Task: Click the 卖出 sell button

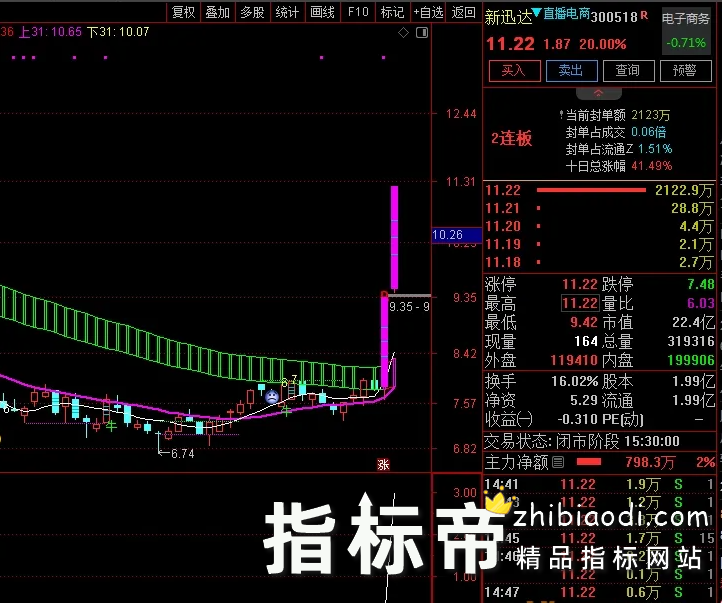Action: pyautogui.click(x=571, y=71)
